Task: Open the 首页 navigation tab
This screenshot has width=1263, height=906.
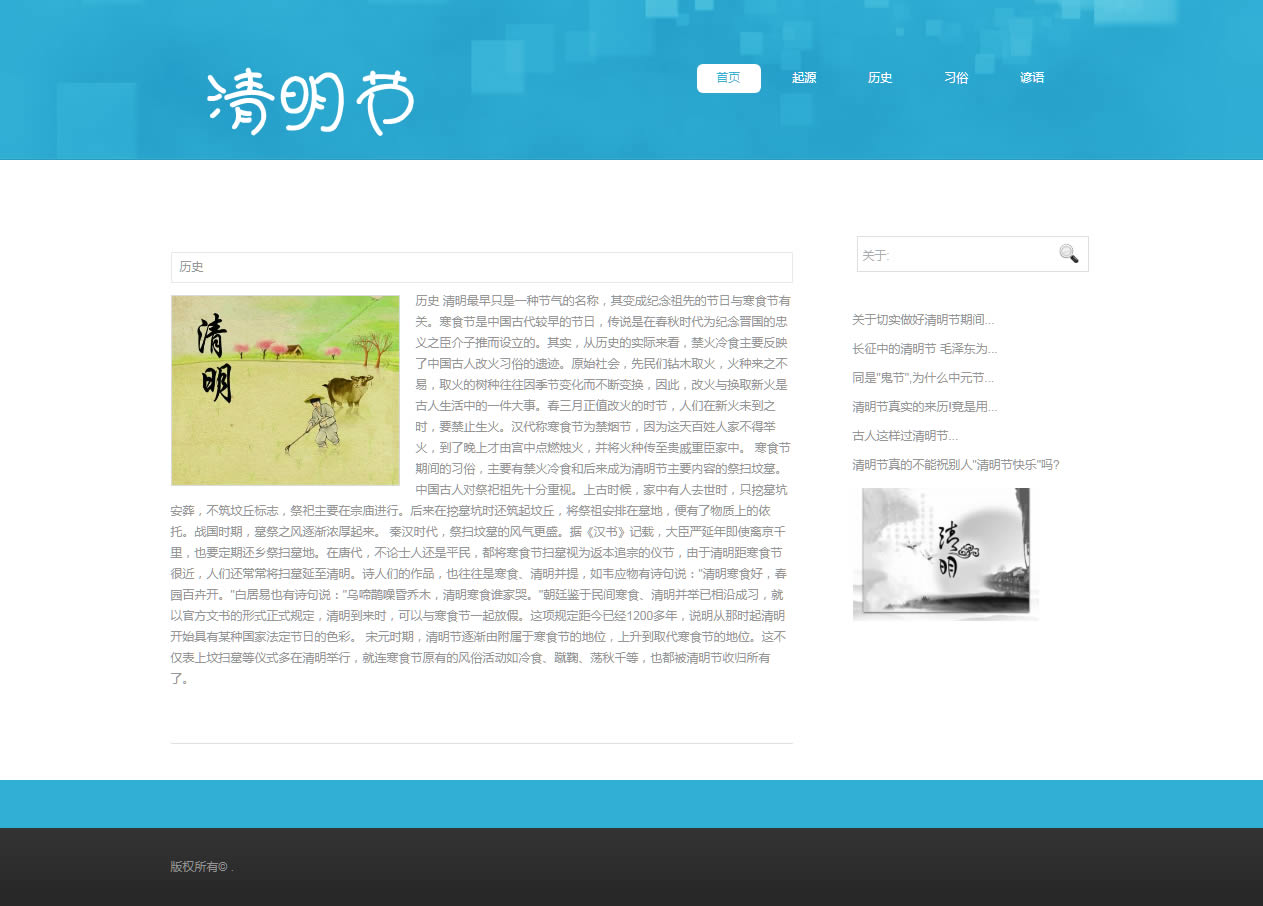Action: point(728,78)
